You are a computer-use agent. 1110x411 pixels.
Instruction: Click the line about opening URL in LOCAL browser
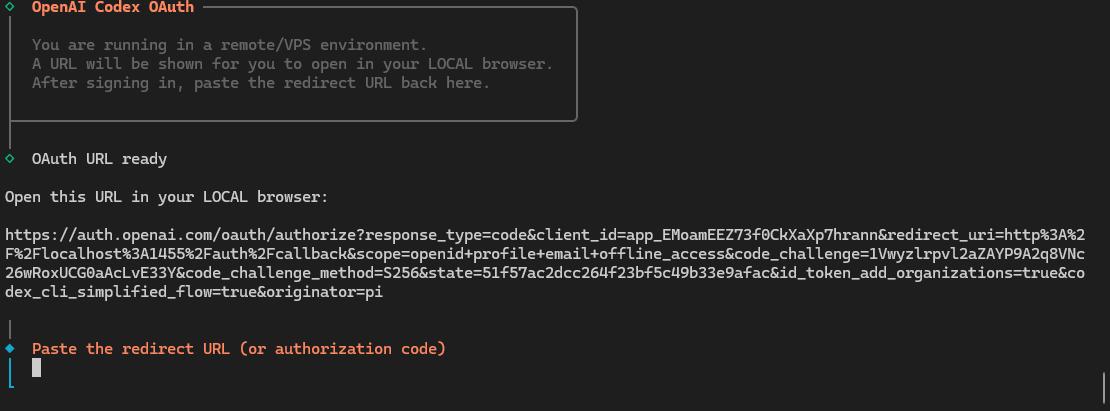[x=292, y=64]
